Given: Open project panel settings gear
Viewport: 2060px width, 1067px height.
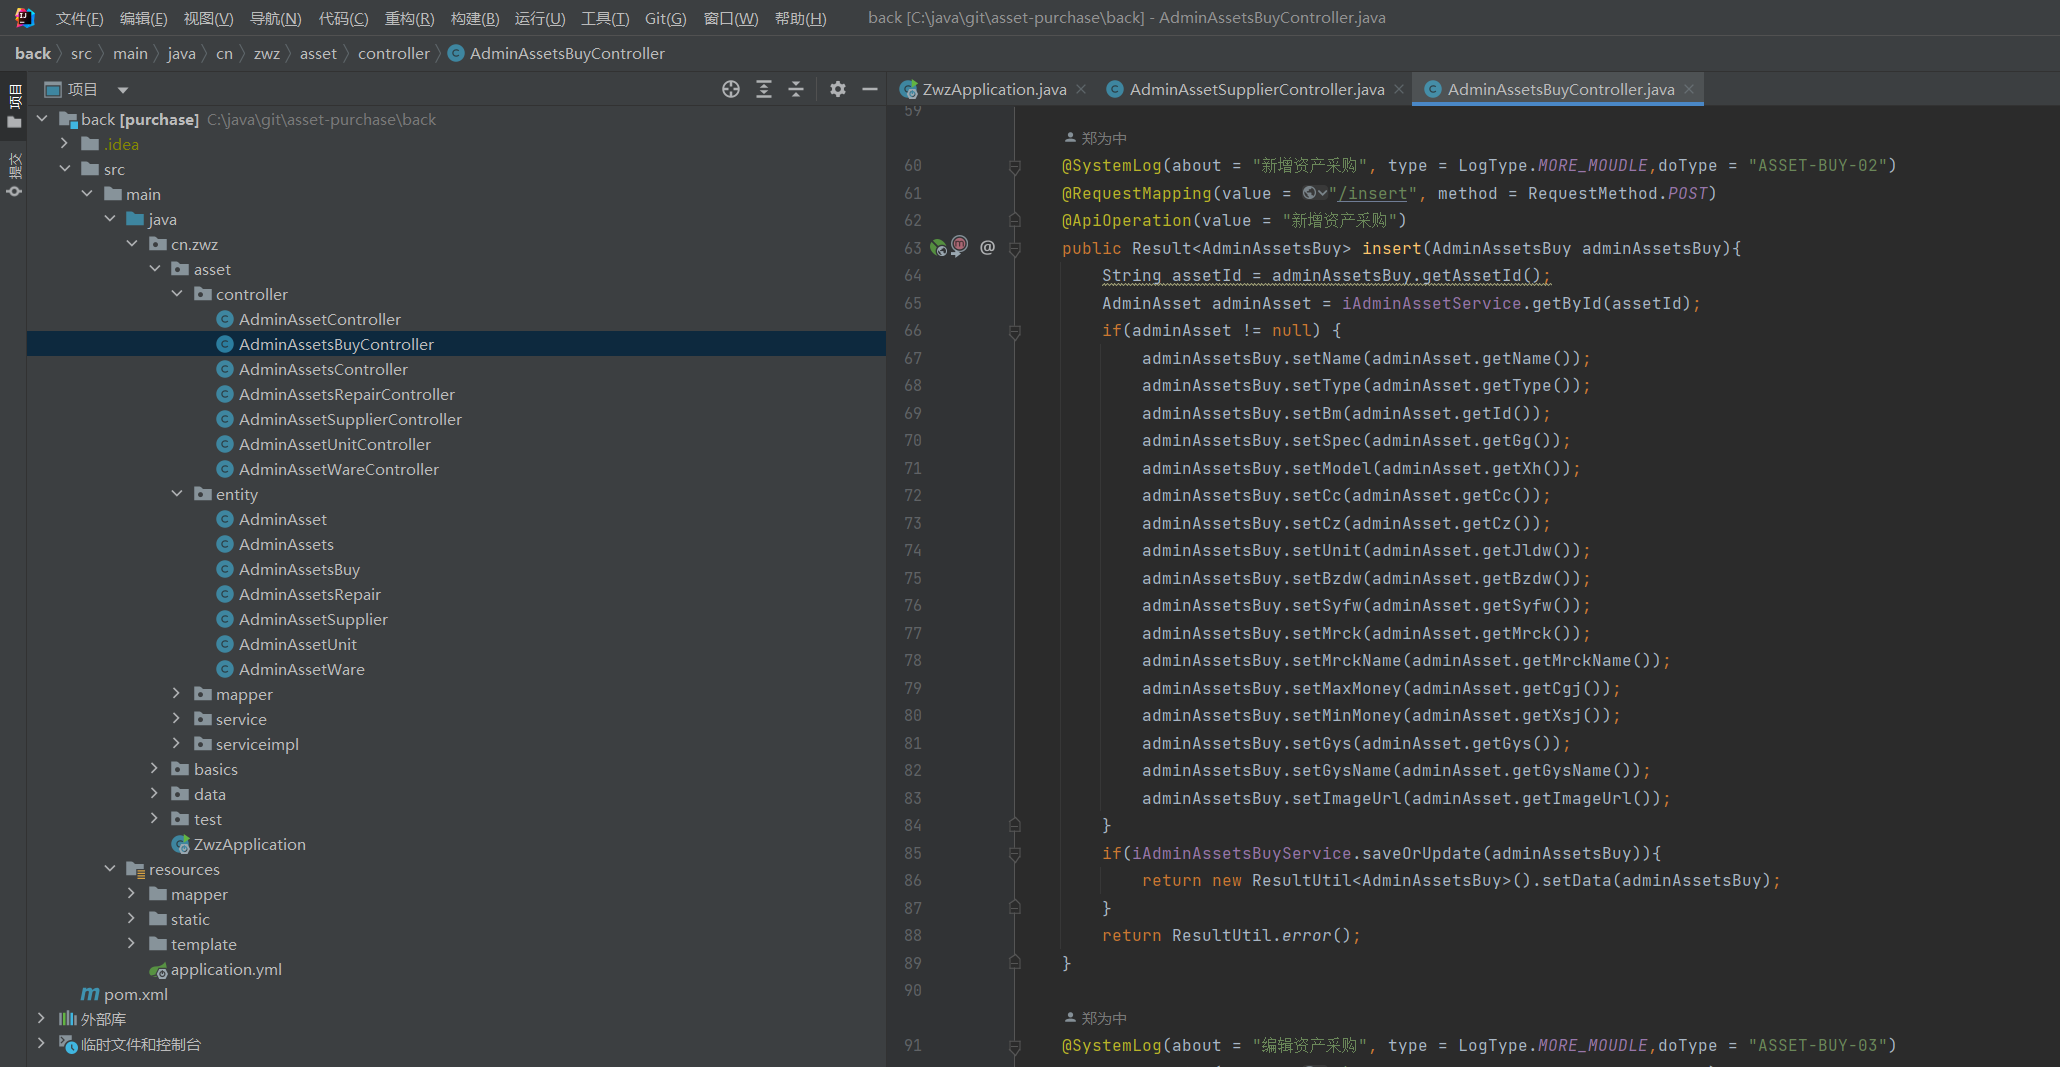Looking at the screenshot, I should tap(838, 90).
